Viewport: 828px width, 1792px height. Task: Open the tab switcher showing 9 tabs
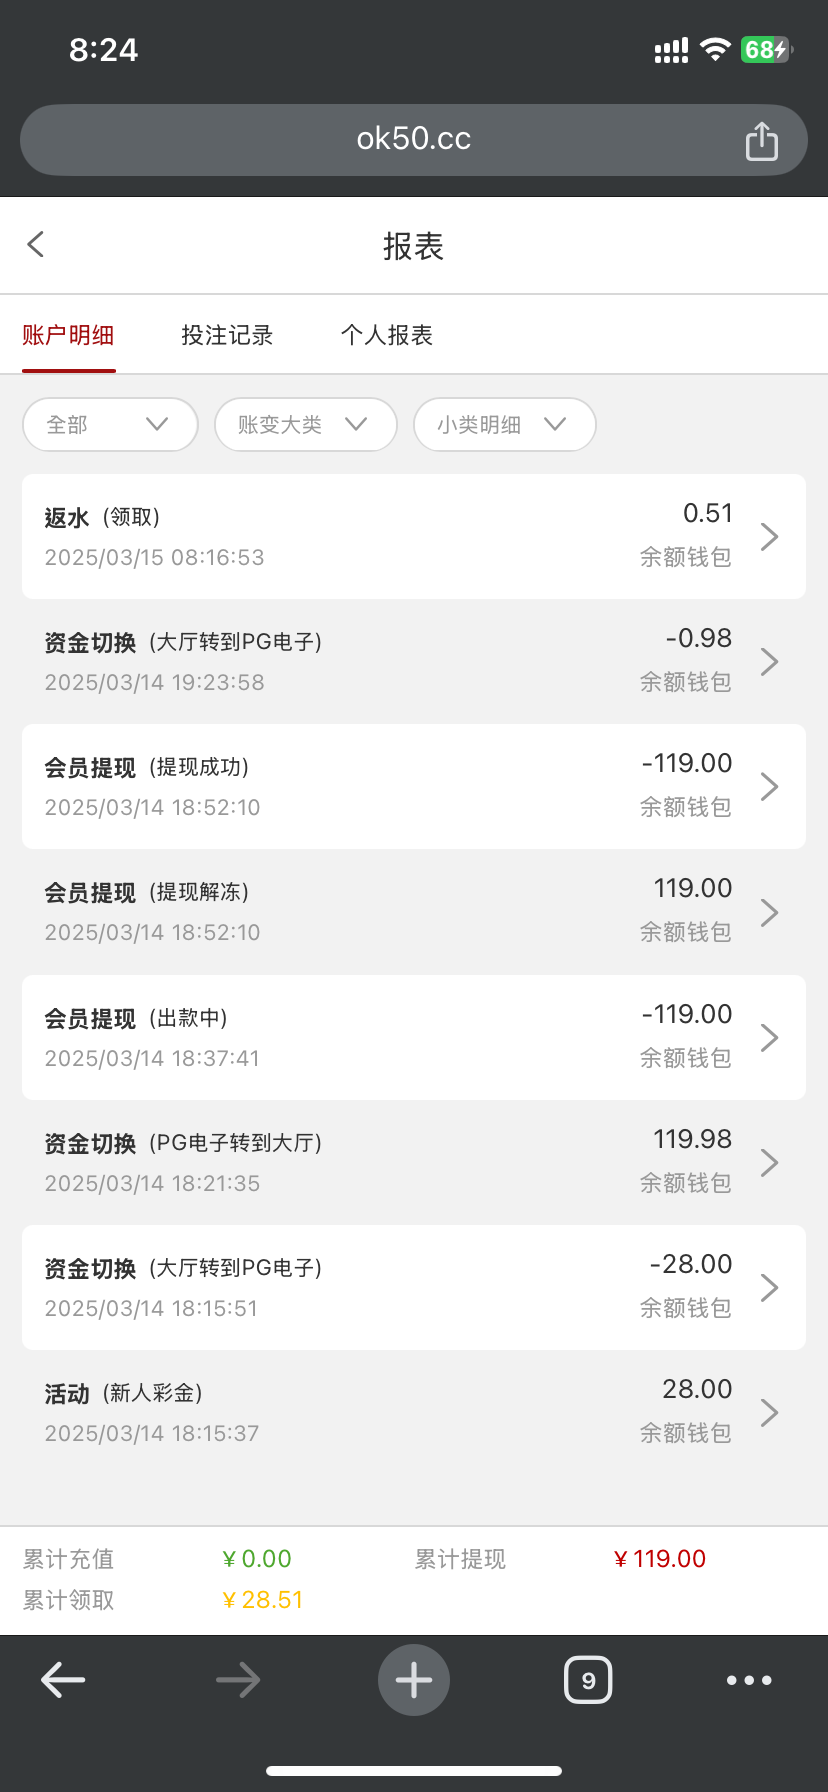coord(588,1680)
